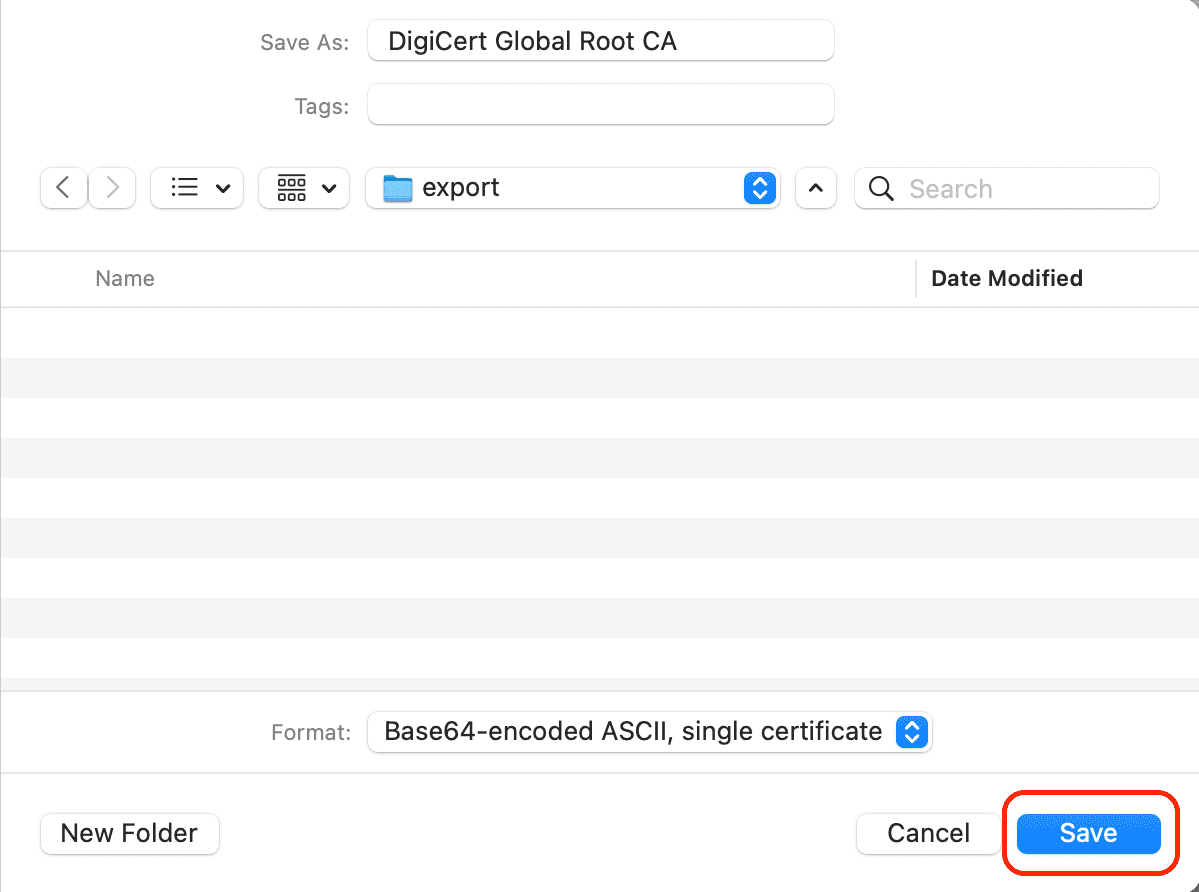Collapse the dialog with the chevron-up button
1199x892 pixels.
coord(816,188)
